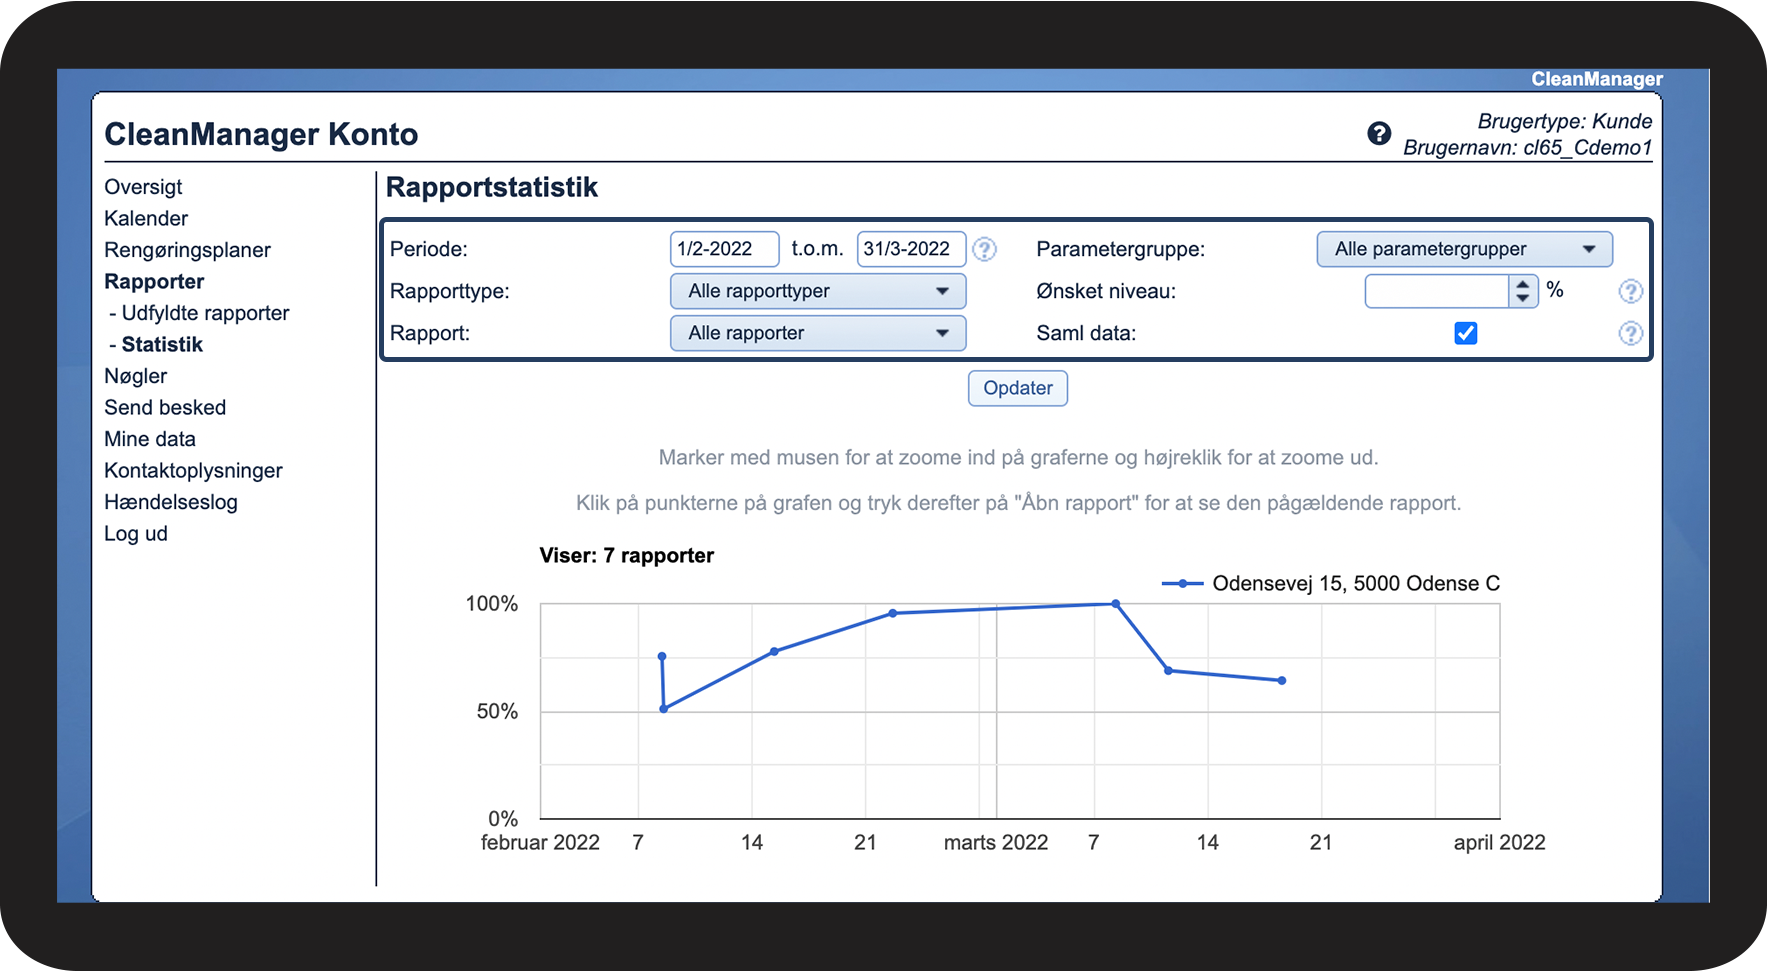Click the Send besked link
The height and width of the screenshot is (971, 1767).
165,407
